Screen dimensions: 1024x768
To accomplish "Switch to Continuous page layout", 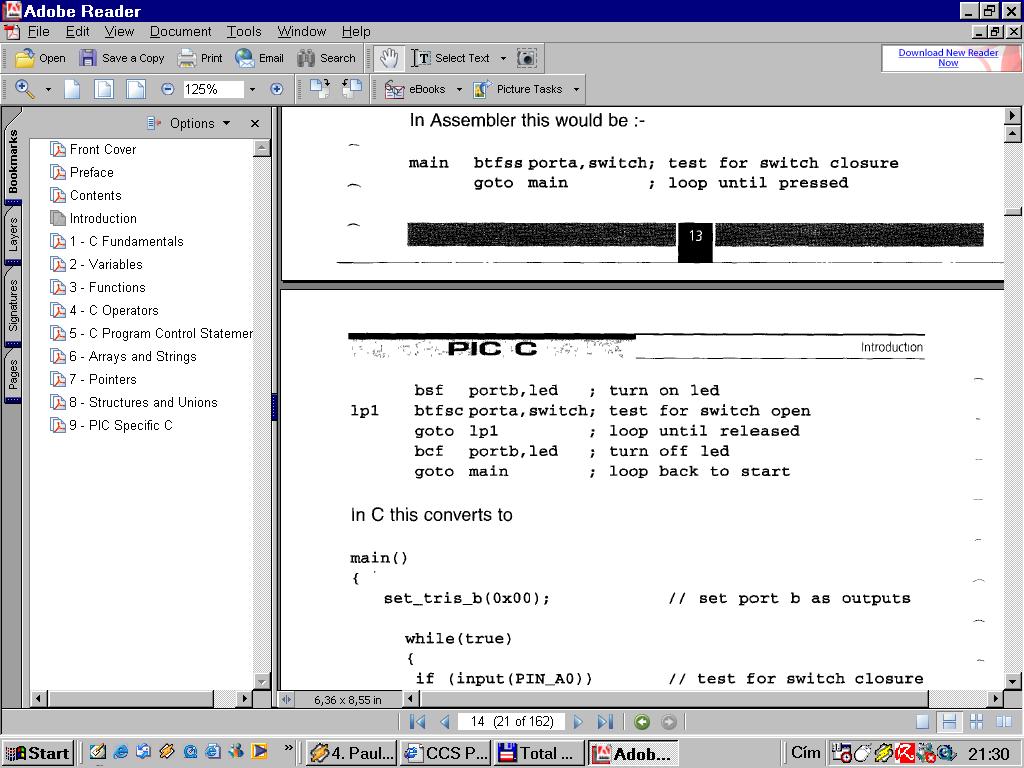I will [x=949, y=722].
